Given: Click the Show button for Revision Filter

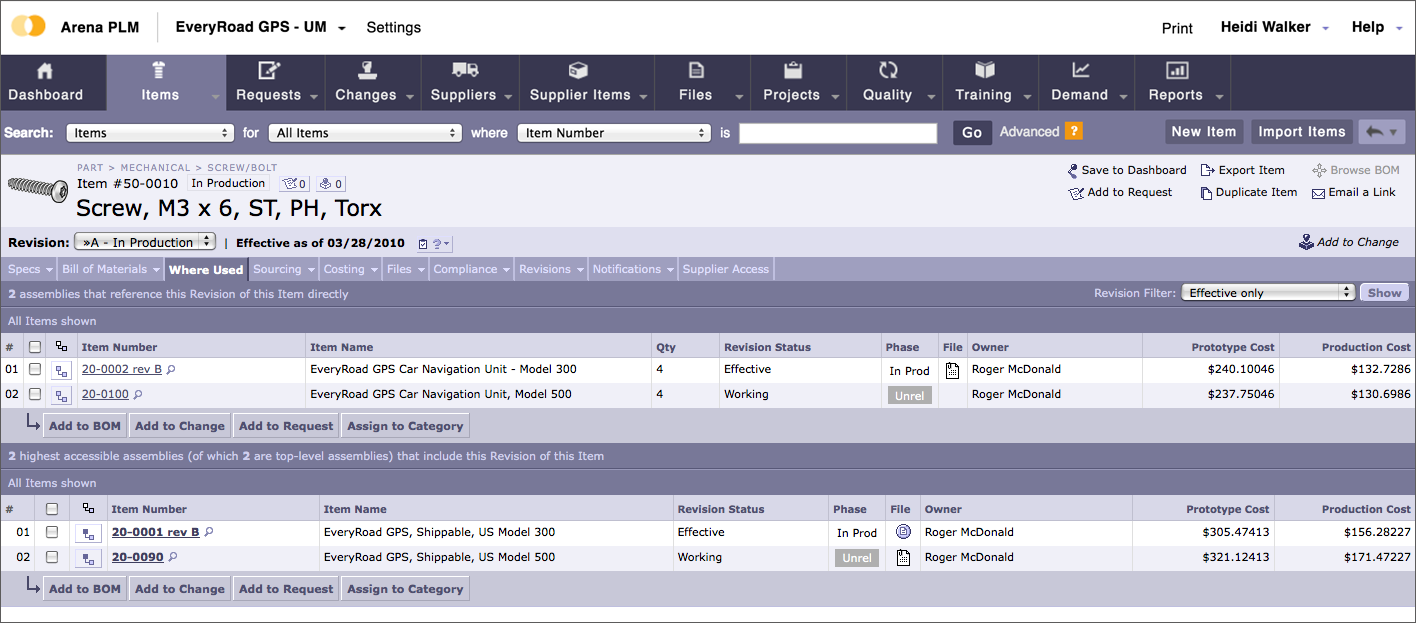Looking at the screenshot, I should tap(1384, 292).
